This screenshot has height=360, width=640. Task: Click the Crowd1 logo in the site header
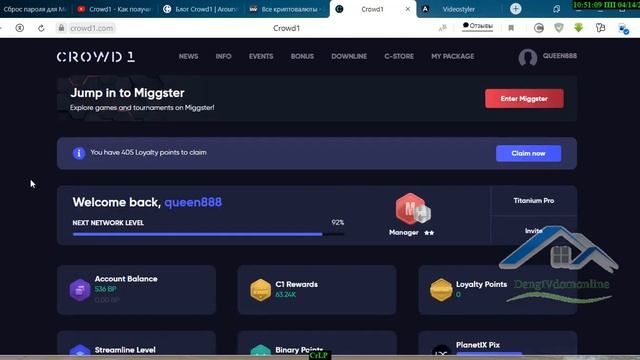click(96, 56)
